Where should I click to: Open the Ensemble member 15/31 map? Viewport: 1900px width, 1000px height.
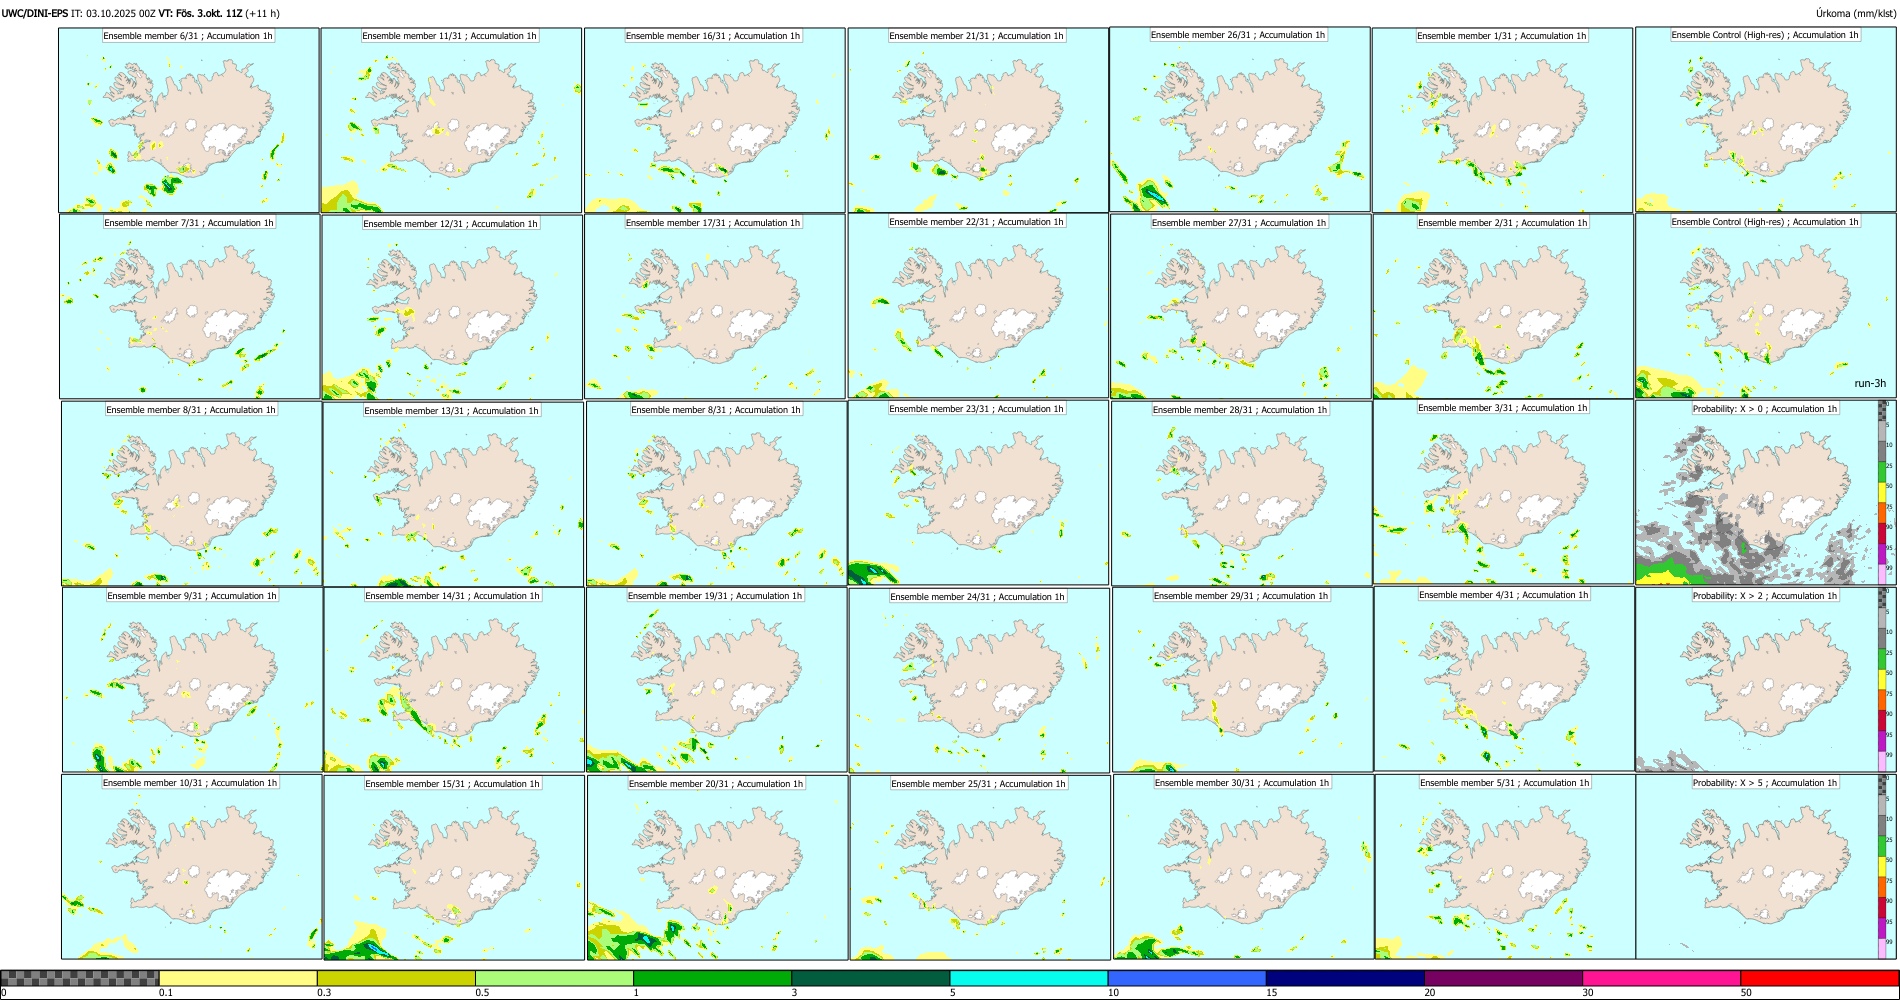pyautogui.click(x=454, y=868)
